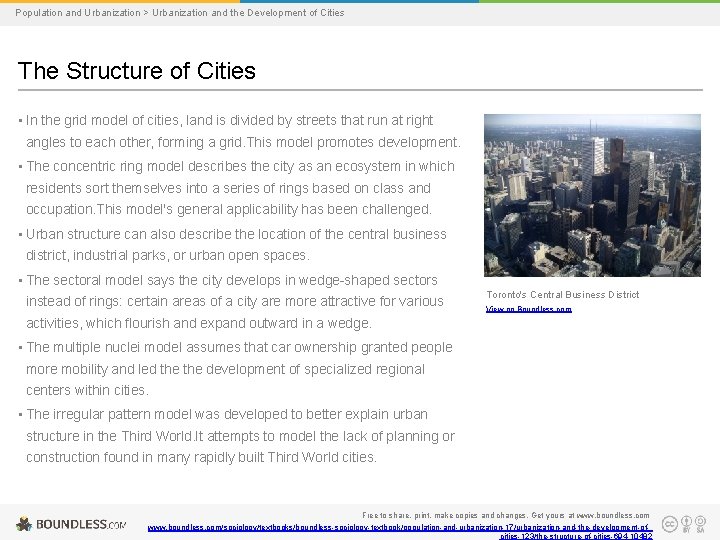This screenshot has height=540, width=720.
Task: Open the 'View on Boundless.com' link
Action: (x=529, y=309)
